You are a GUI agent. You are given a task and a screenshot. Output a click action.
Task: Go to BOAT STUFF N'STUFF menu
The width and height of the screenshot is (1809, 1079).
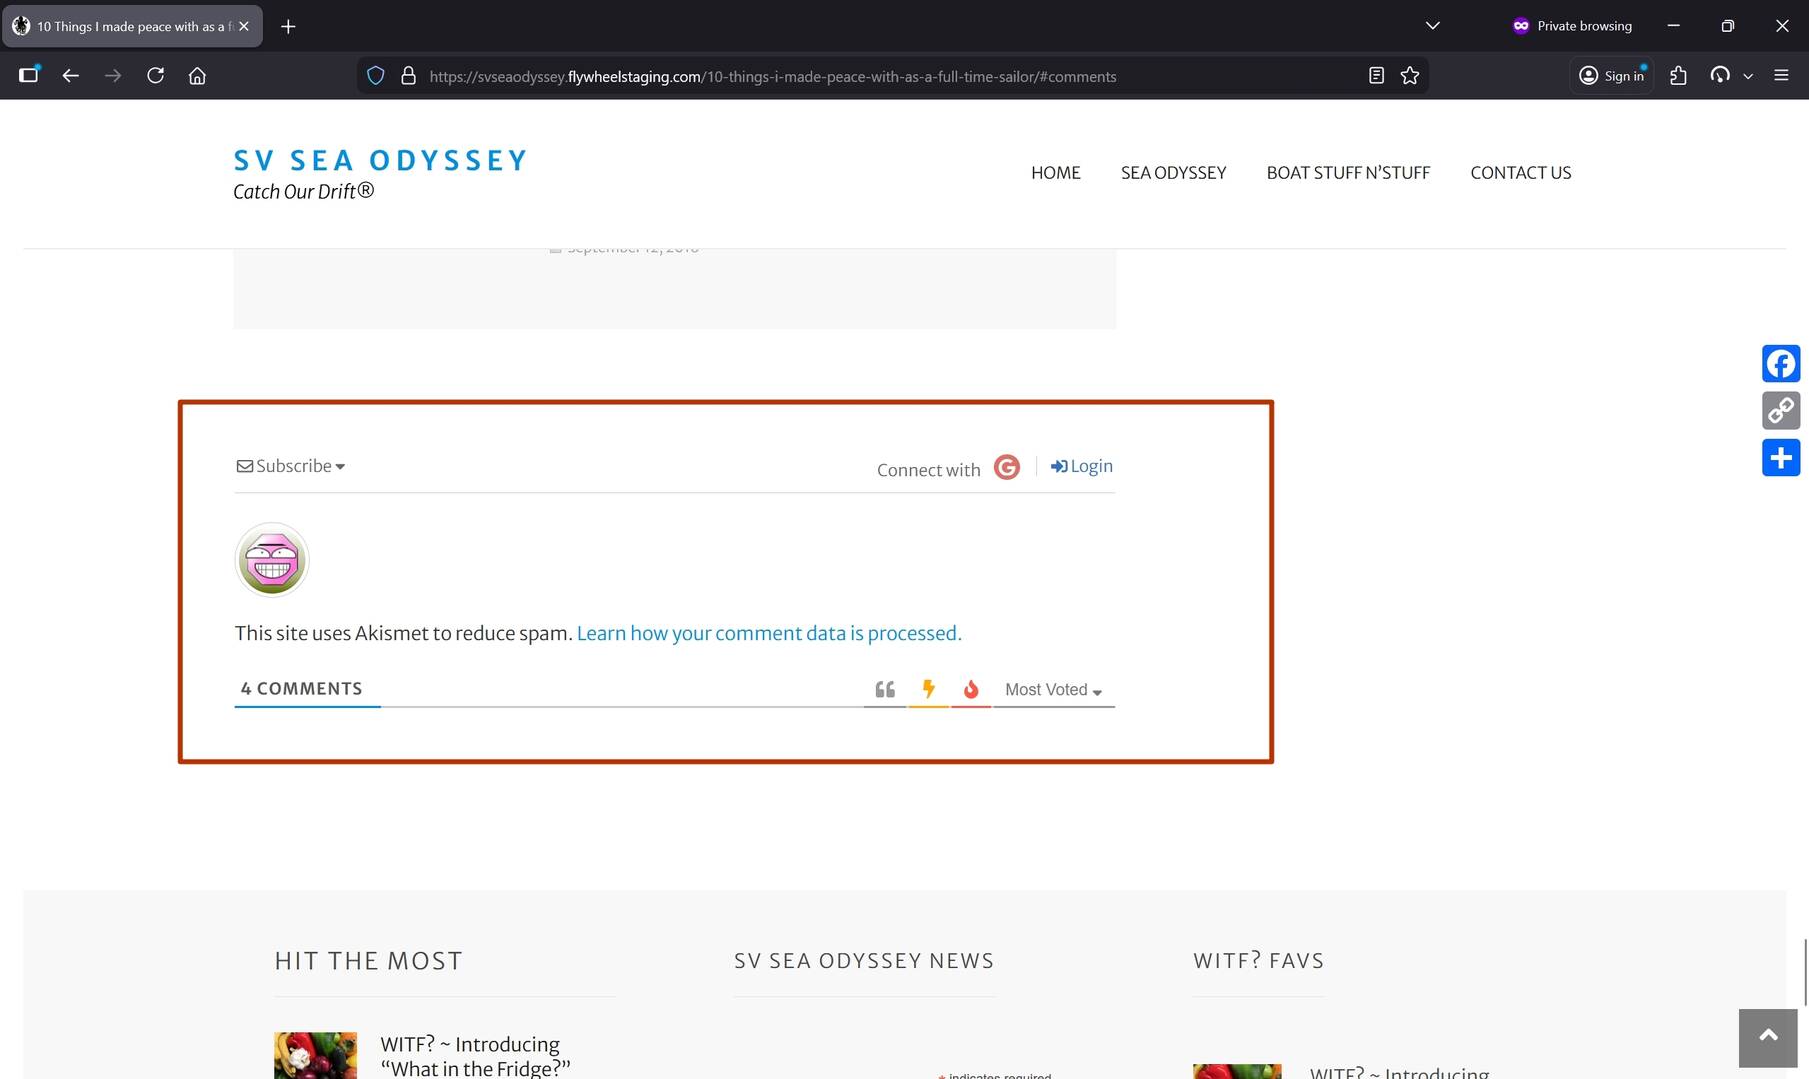pyautogui.click(x=1348, y=173)
